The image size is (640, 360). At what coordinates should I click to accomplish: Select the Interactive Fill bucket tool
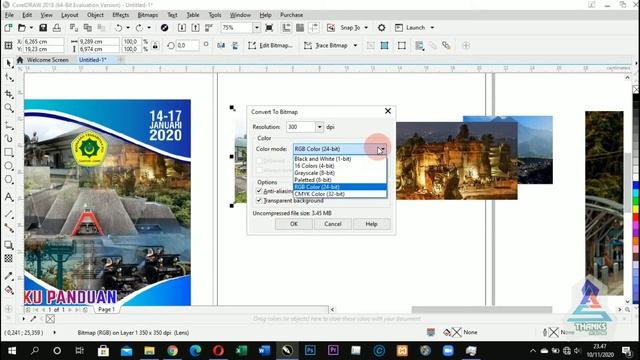(x=9, y=290)
